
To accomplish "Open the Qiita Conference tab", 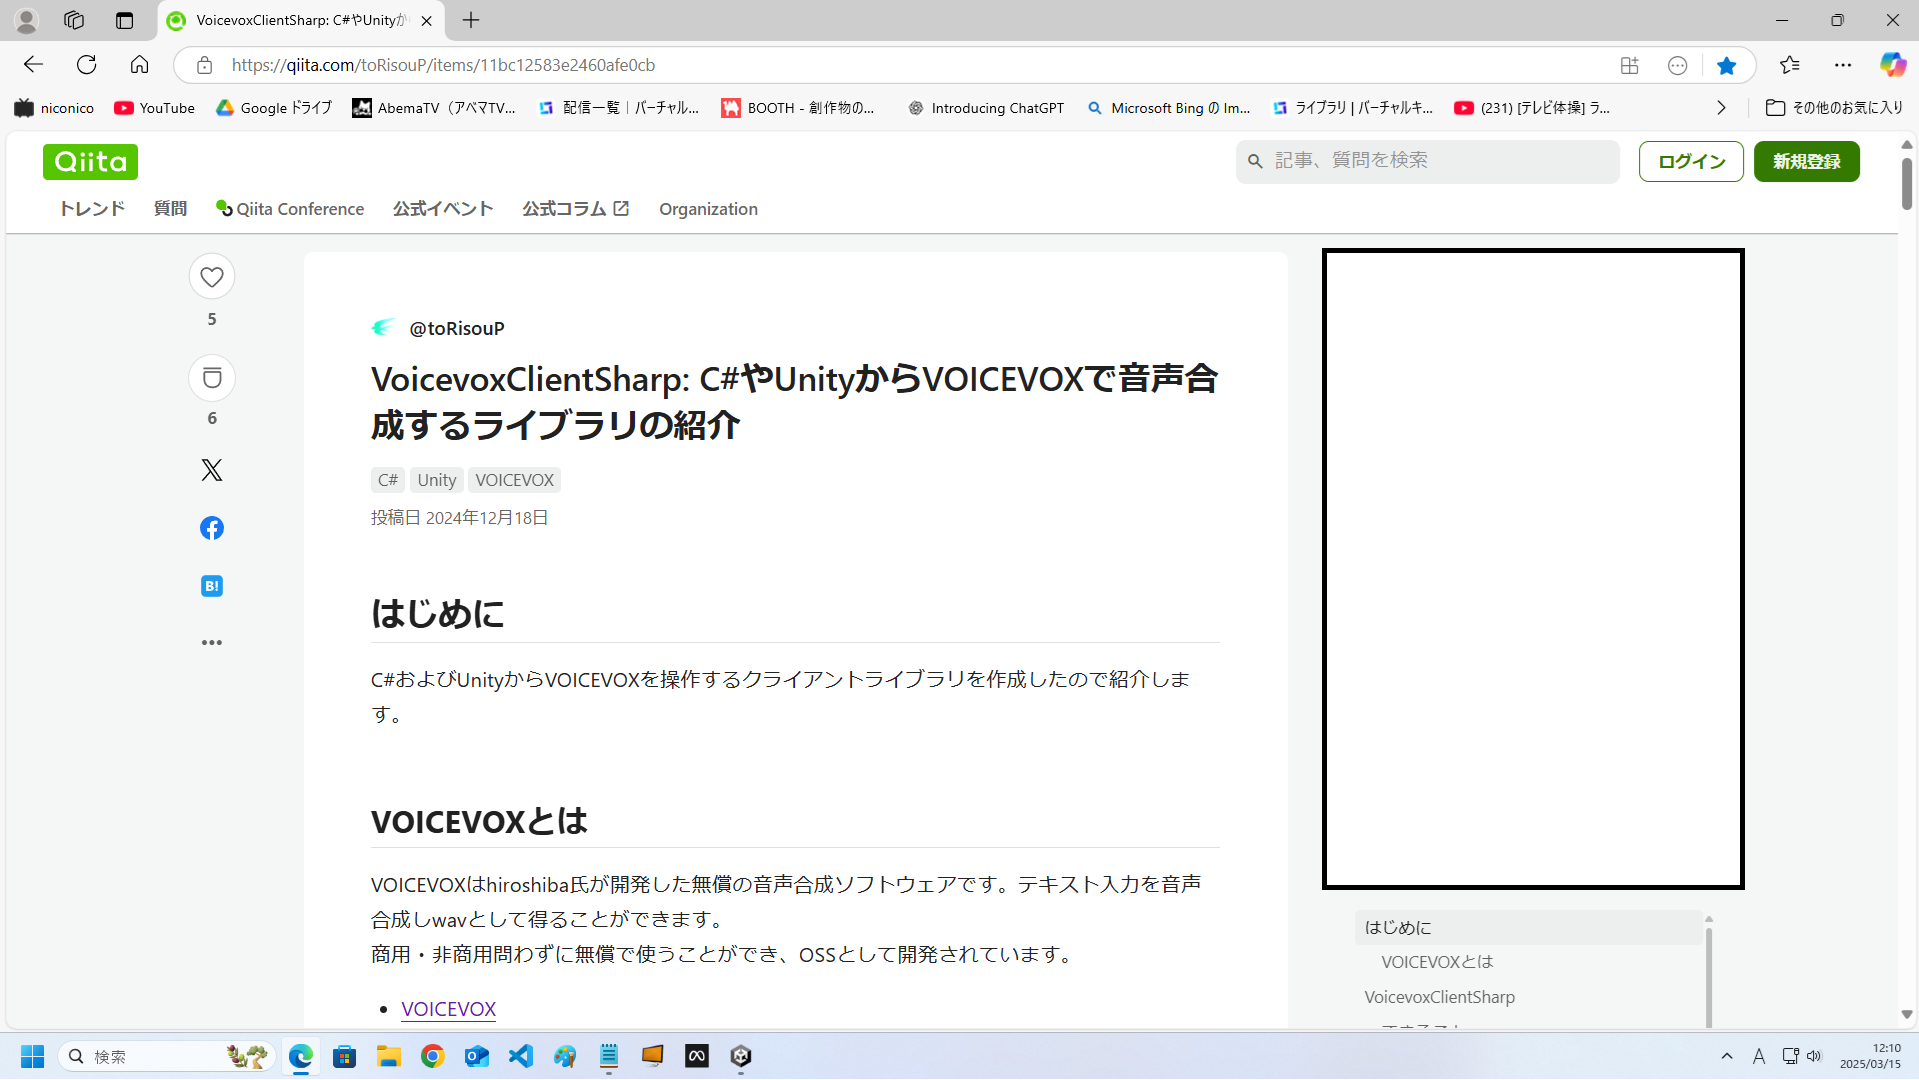I will 290,209.
